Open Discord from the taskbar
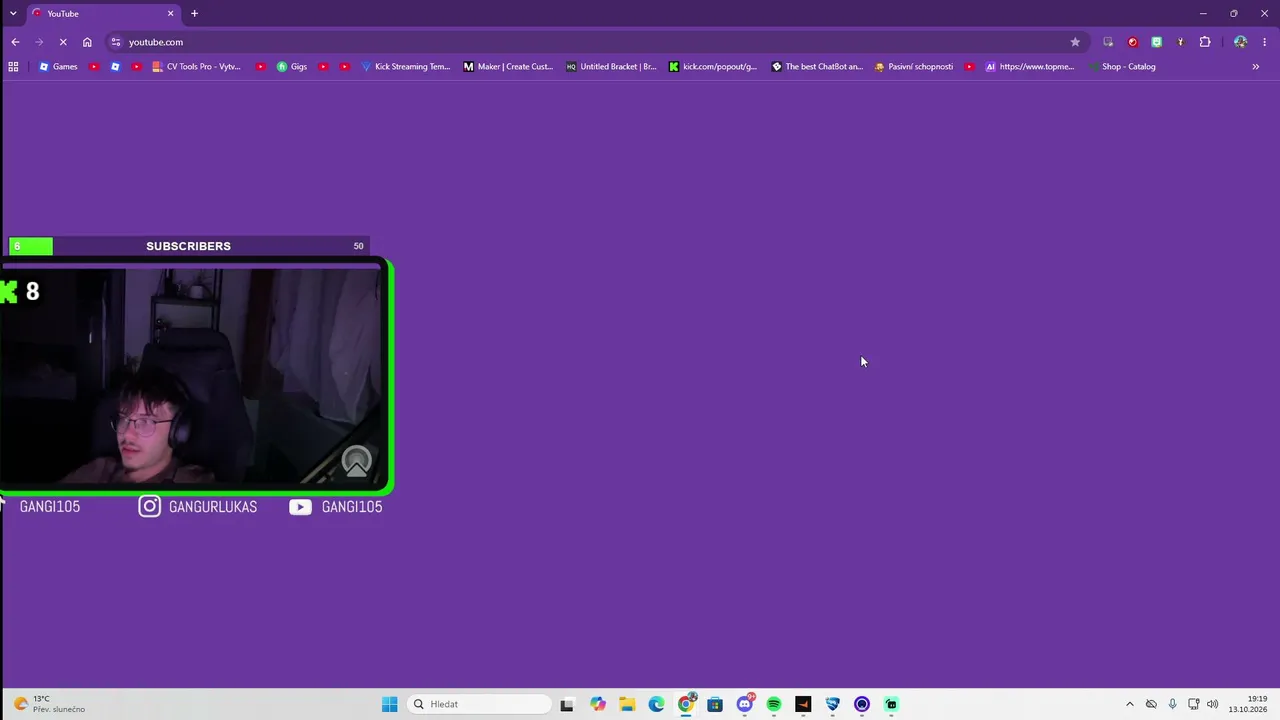Image resolution: width=1280 pixels, height=720 pixels. point(745,704)
